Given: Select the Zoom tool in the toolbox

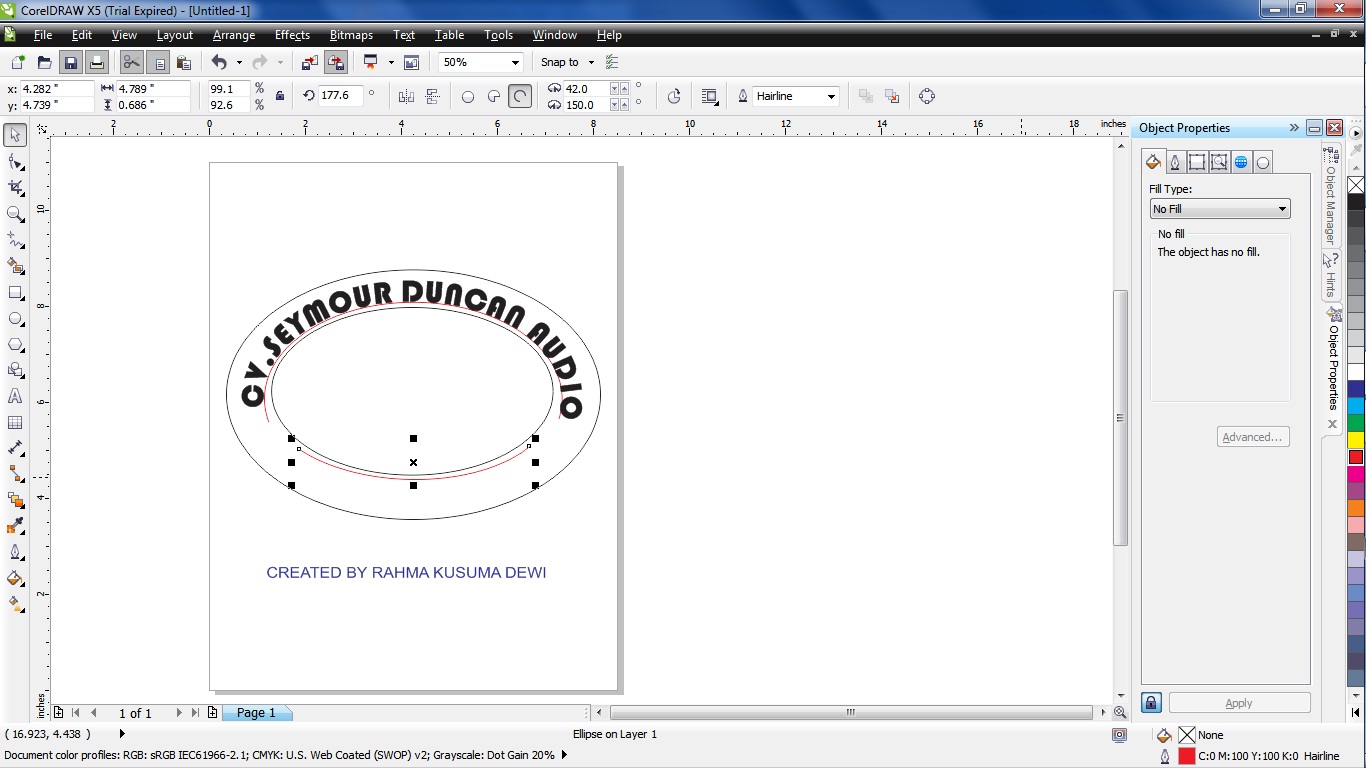Looking at the screenshot, I should click(x=15, y=213).
